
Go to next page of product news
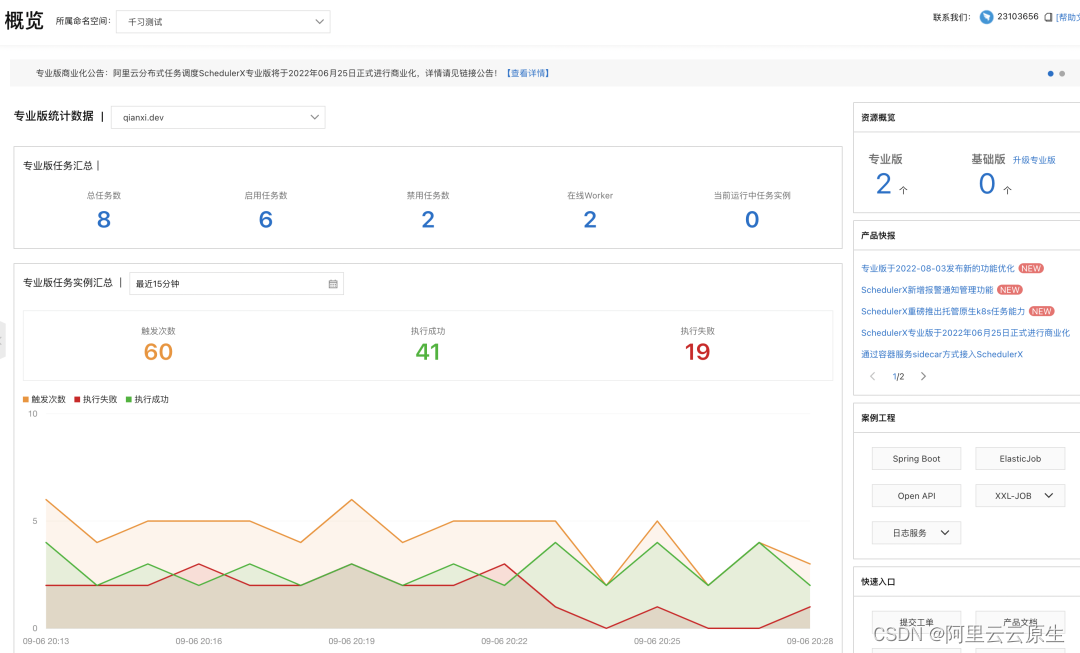(924, 376)
